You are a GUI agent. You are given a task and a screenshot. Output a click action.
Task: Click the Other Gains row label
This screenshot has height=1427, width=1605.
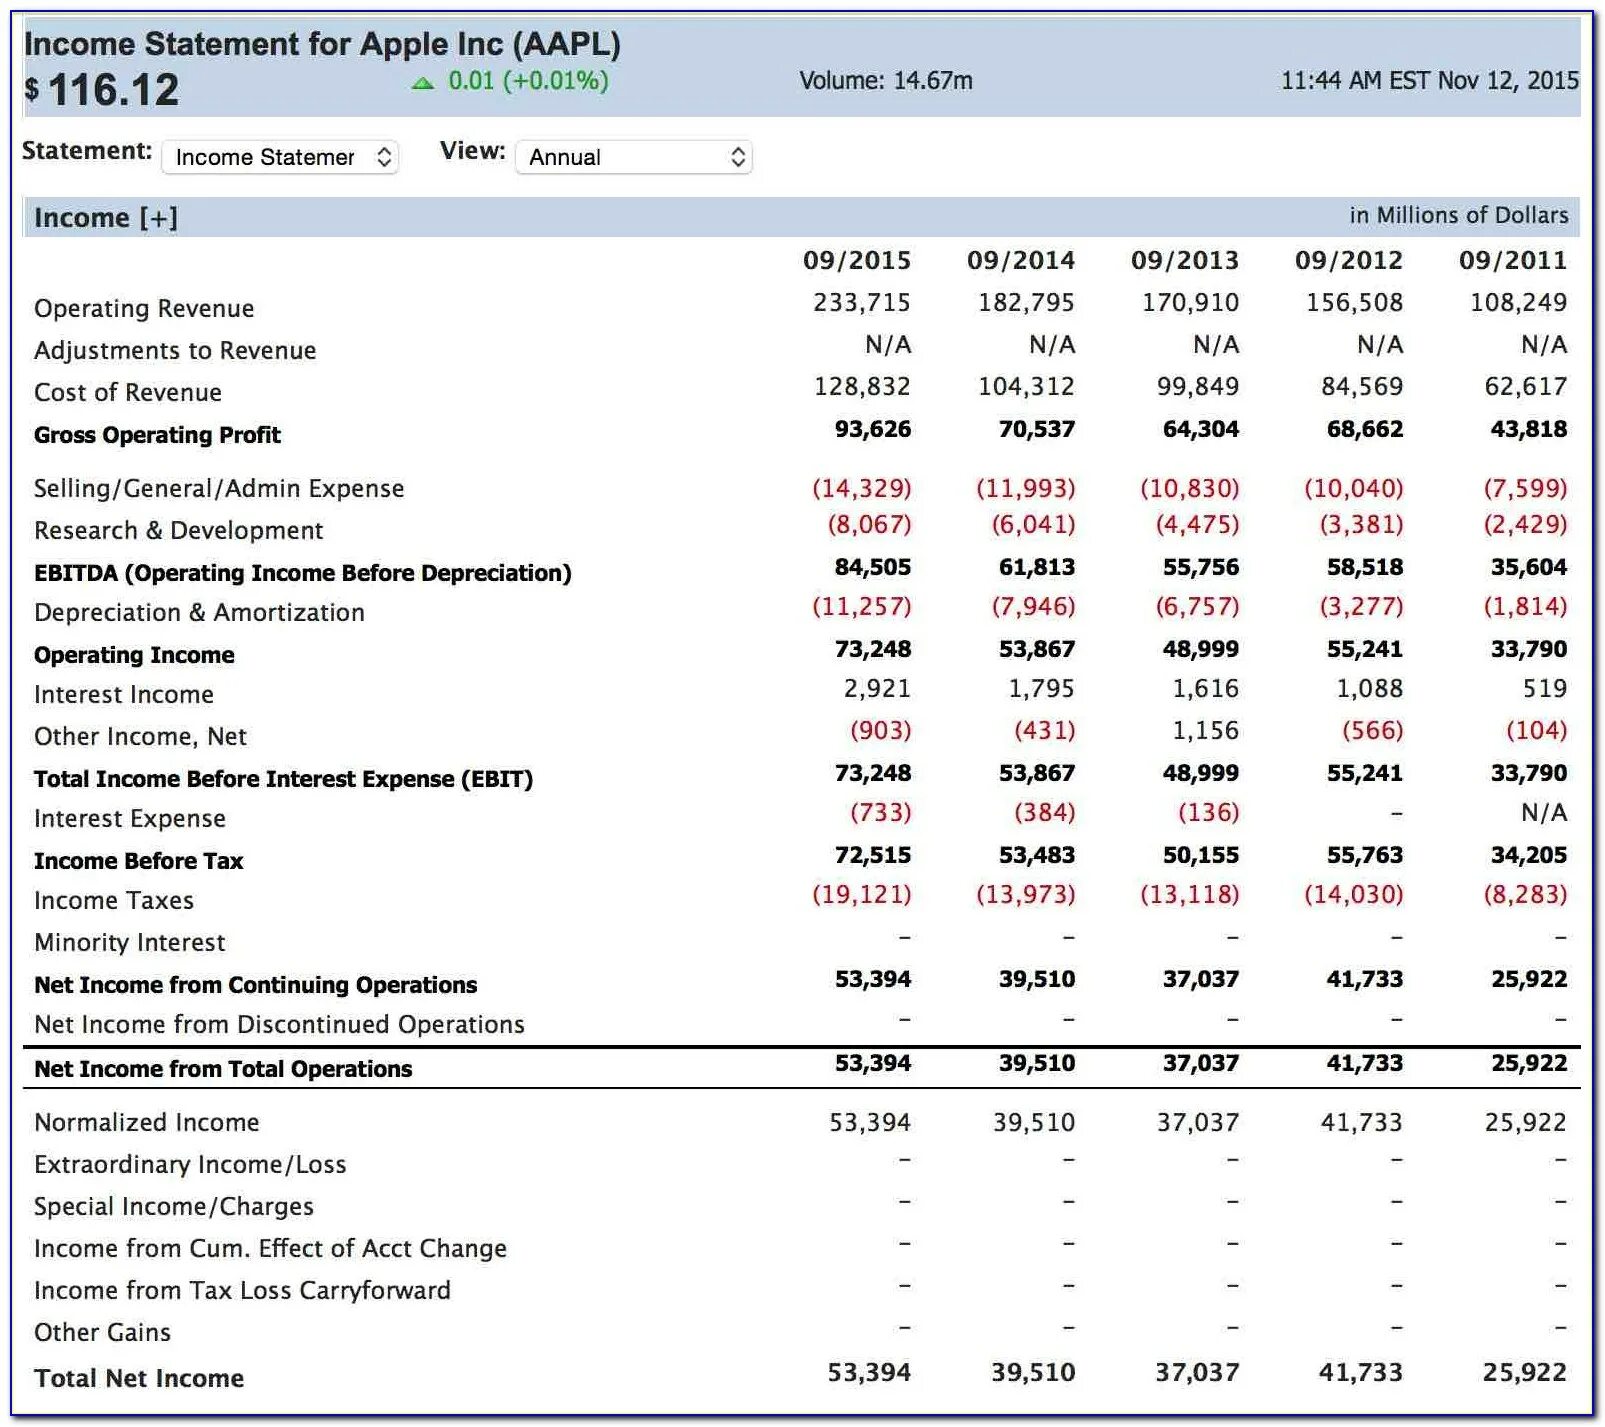pyautogui.click(x=102, y=1332)
